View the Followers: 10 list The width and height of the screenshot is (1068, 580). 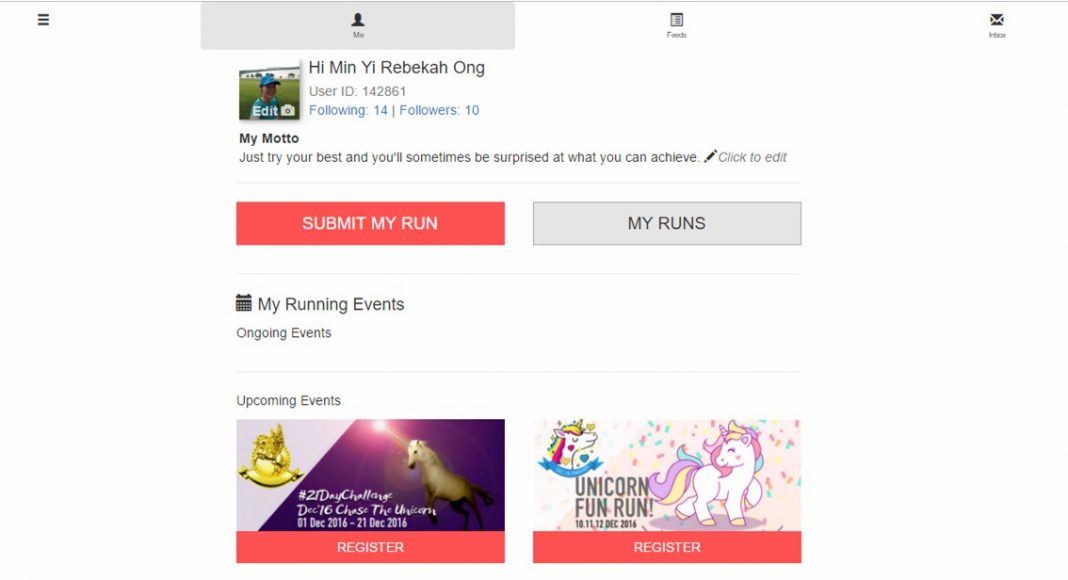439,110
